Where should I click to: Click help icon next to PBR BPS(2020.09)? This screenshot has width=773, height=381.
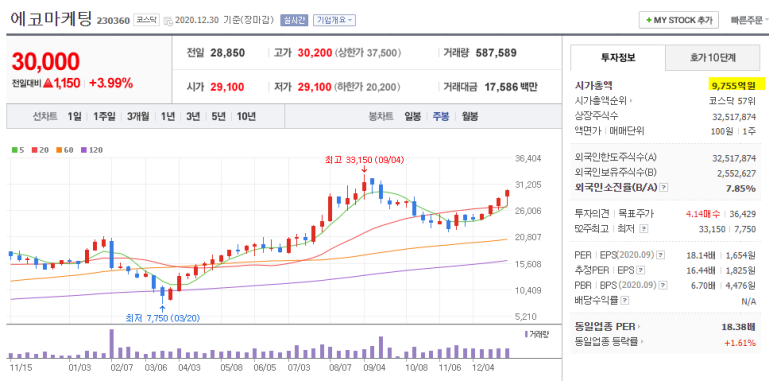[x=664, y=285]
